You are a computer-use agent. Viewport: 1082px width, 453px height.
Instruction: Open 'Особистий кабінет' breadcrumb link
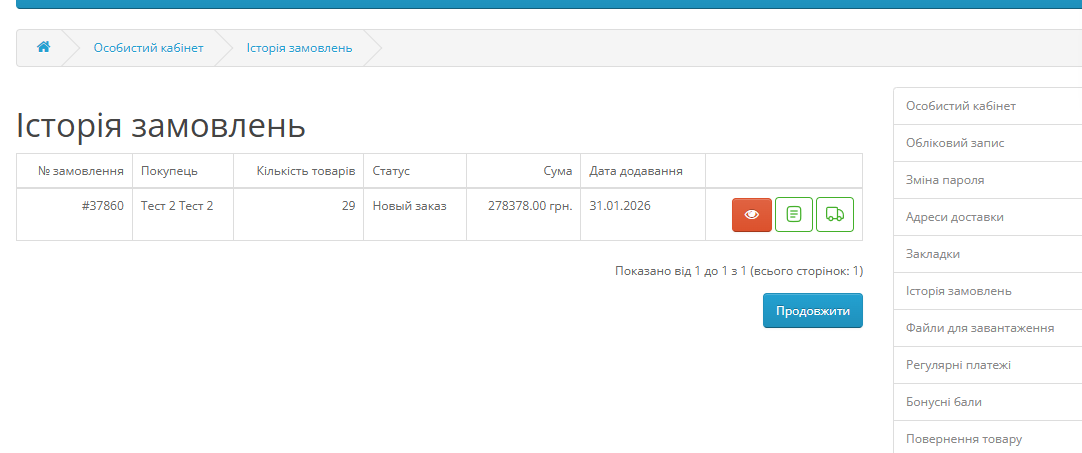pyautogui.click(x=148, y=48)
